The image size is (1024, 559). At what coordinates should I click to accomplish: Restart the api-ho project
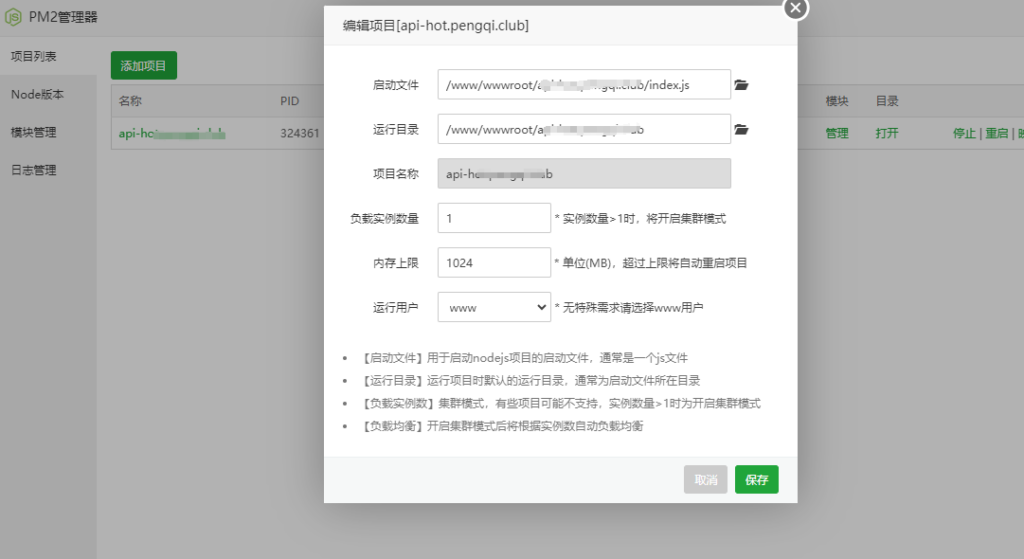tap(997, 133)
